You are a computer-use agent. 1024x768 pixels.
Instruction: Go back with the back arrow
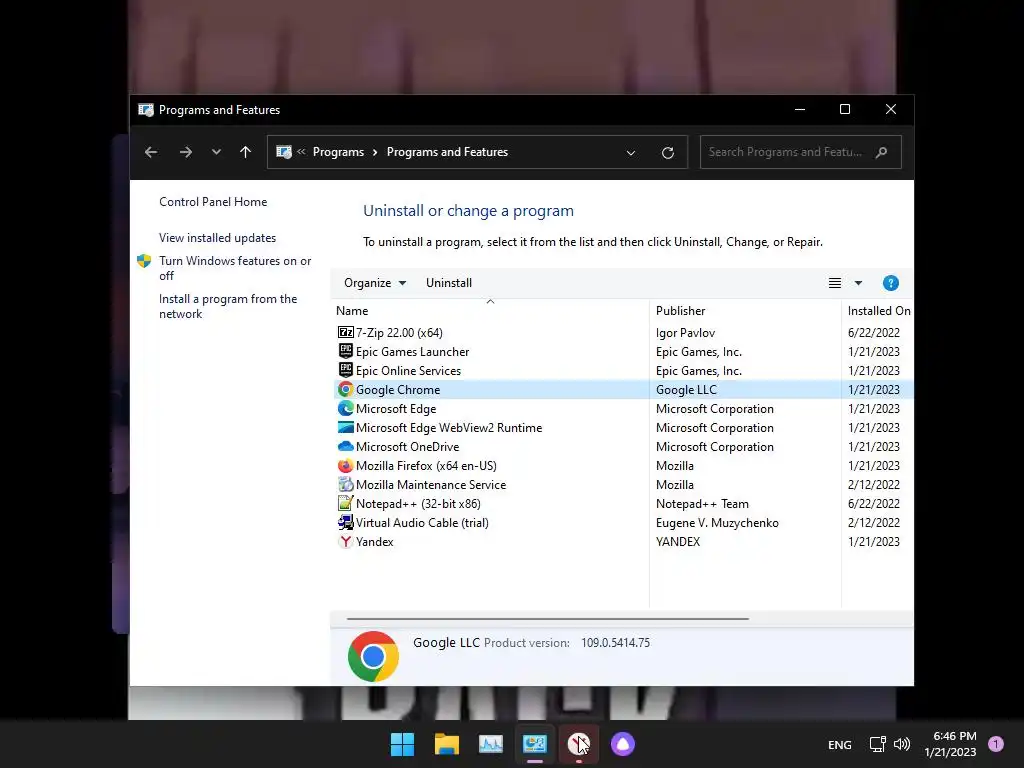coord(151,152)
